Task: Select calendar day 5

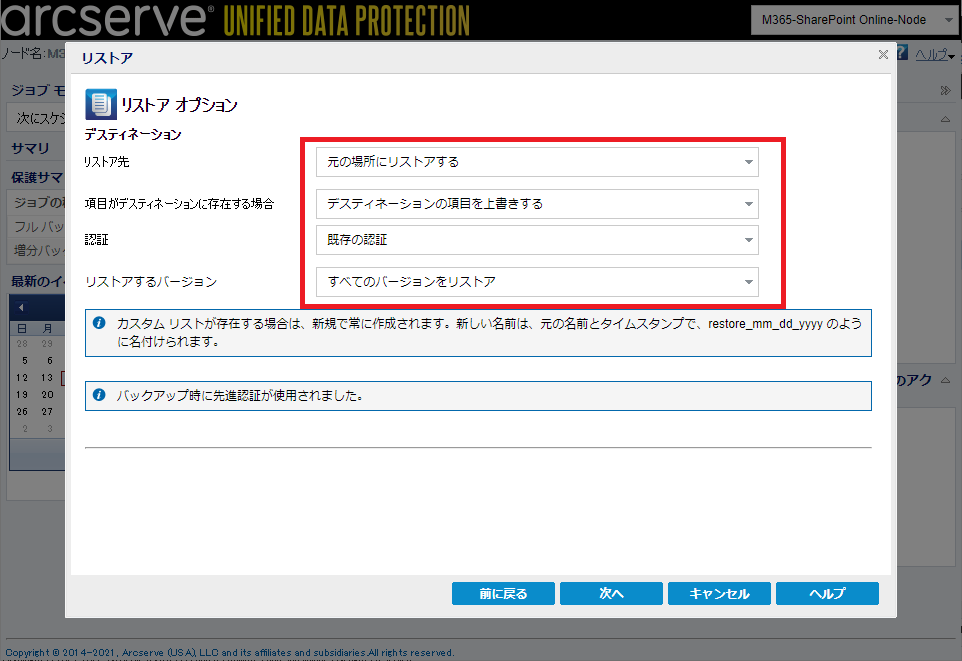Action: pos(25,360)
